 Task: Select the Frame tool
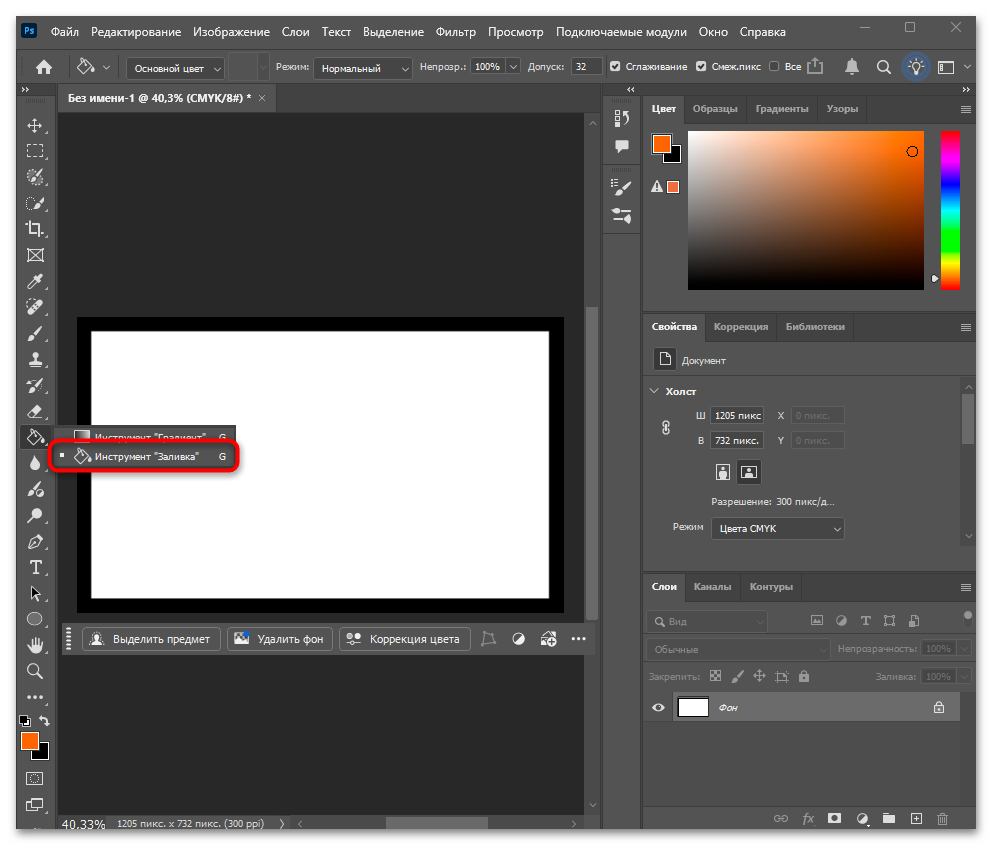35,255
